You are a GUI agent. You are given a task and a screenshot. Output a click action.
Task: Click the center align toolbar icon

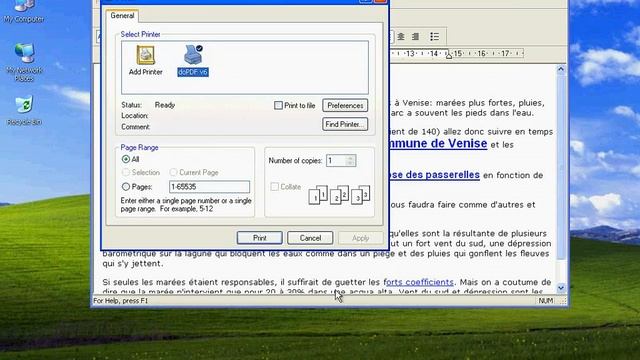(401, 37)
